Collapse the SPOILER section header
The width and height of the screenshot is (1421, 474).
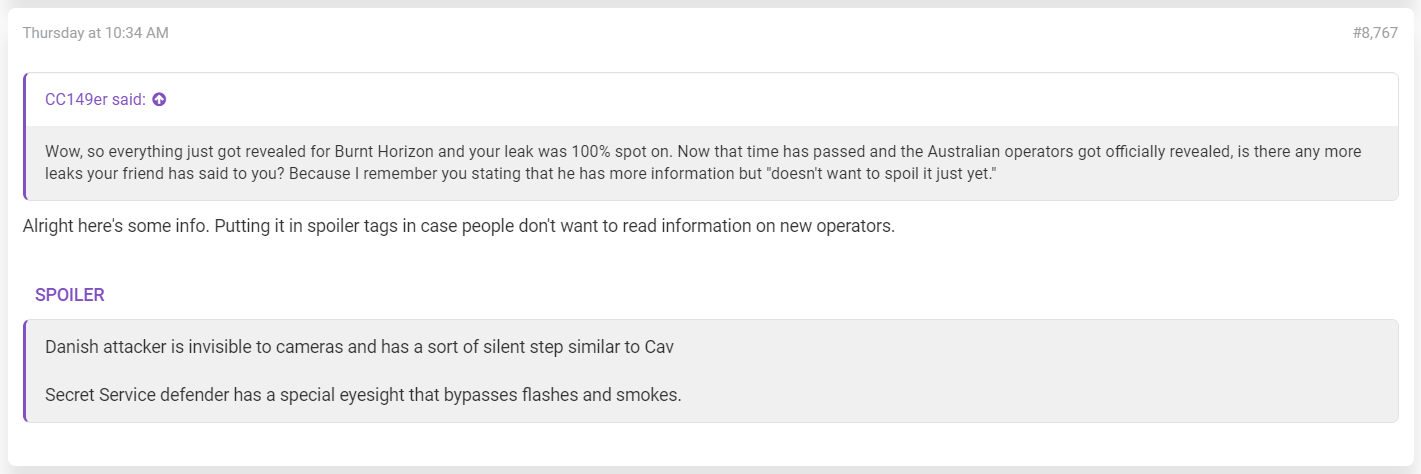click(70, 295)
